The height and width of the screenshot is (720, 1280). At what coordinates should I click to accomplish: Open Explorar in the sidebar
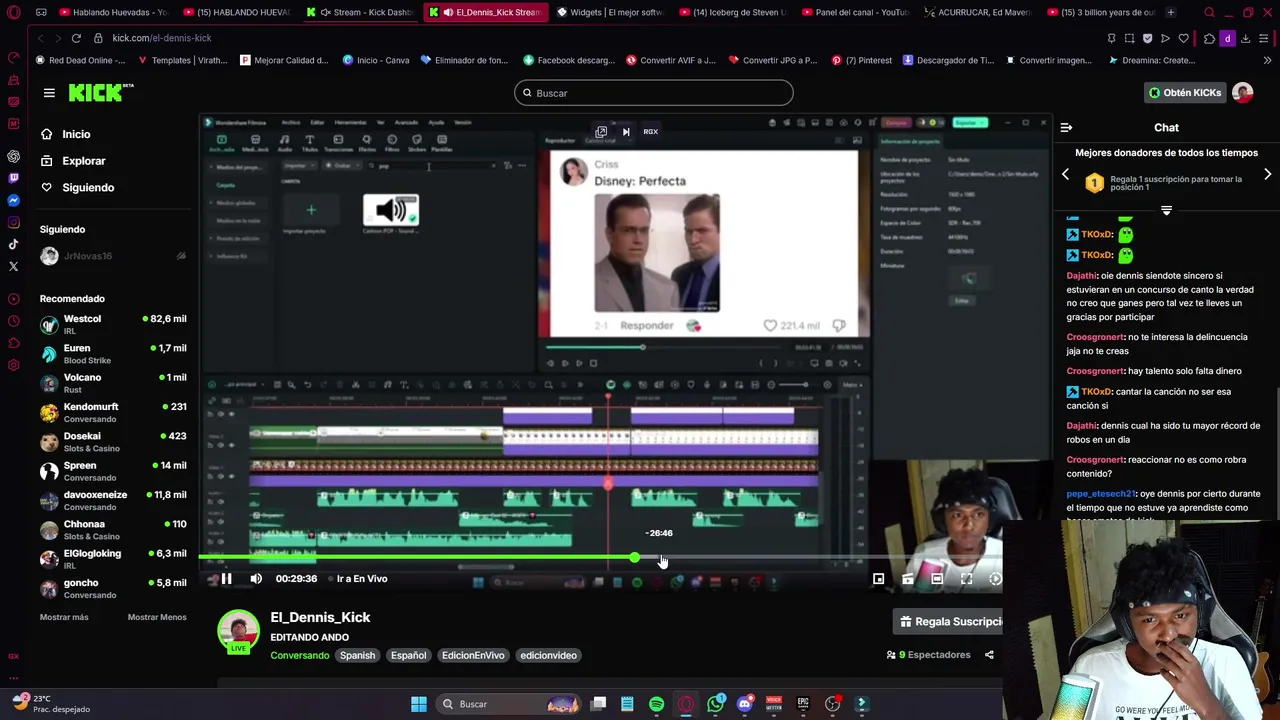pyautogui.click(x=73, y=161)
